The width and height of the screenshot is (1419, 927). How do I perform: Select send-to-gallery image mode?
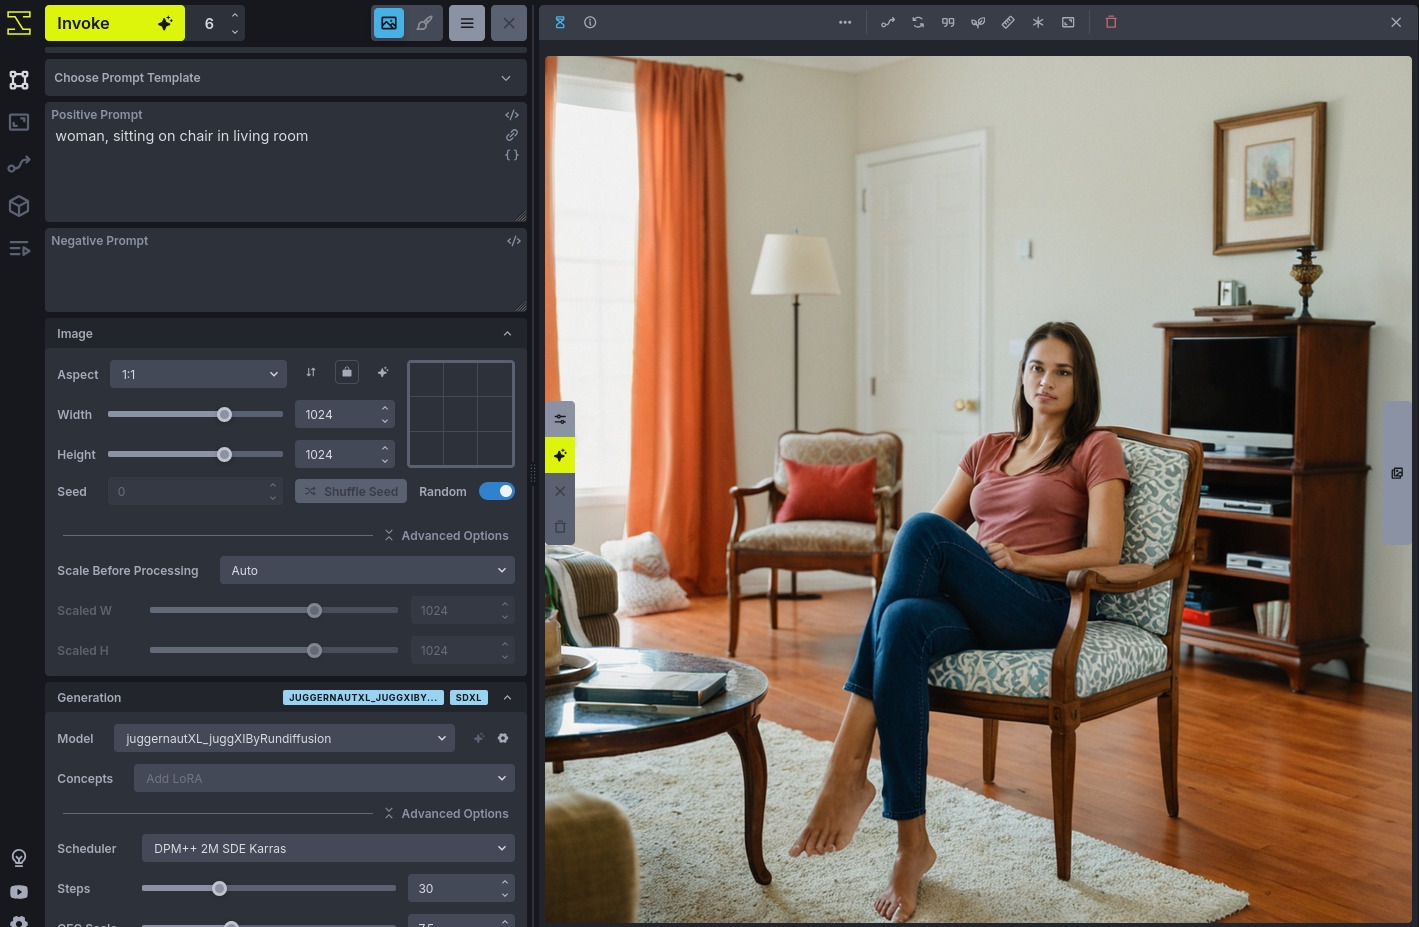[x=389, y=23]
